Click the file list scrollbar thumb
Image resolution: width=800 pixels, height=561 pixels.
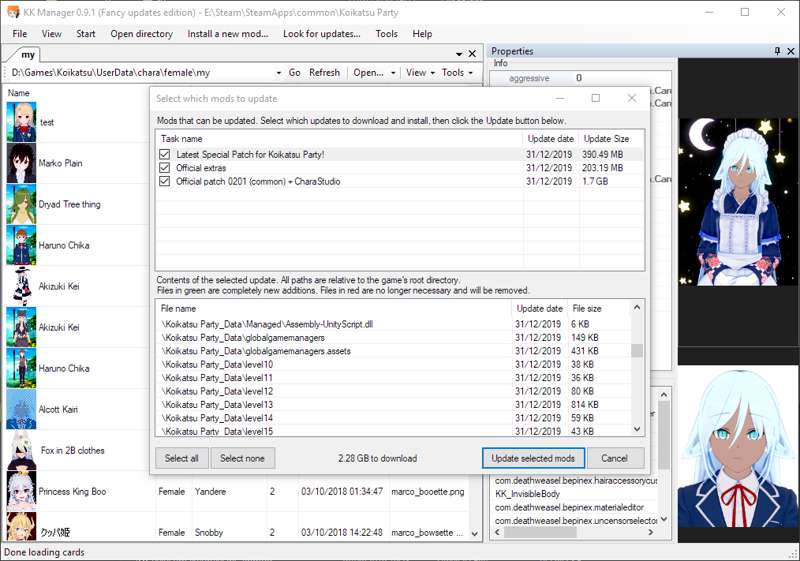(637, 351)
